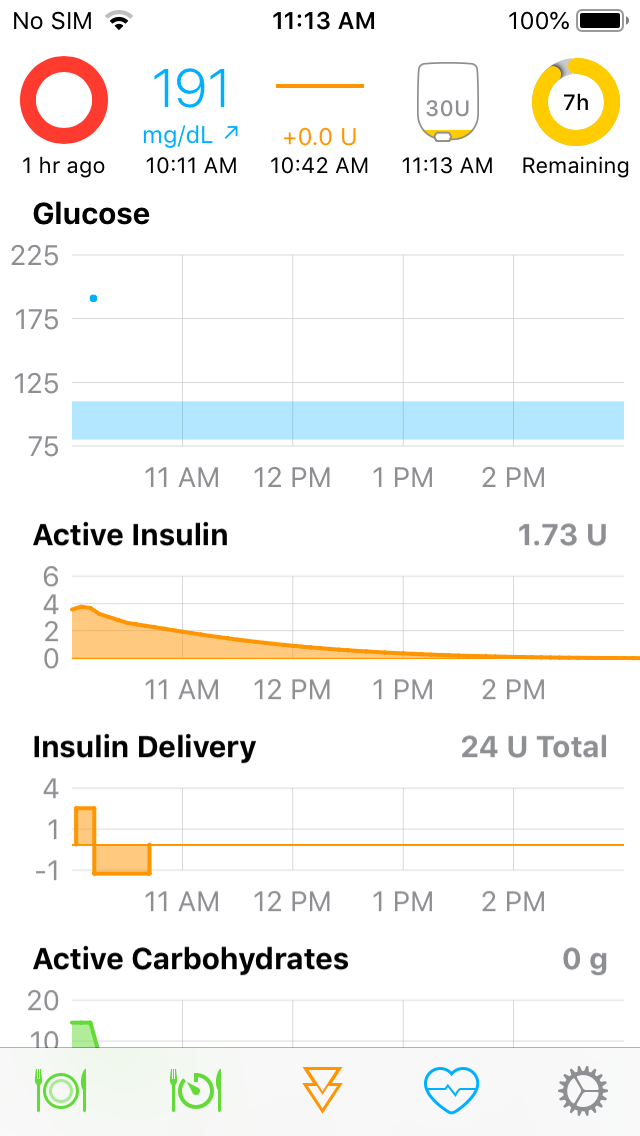Open the bolus delivery arrows icon

320,1090
